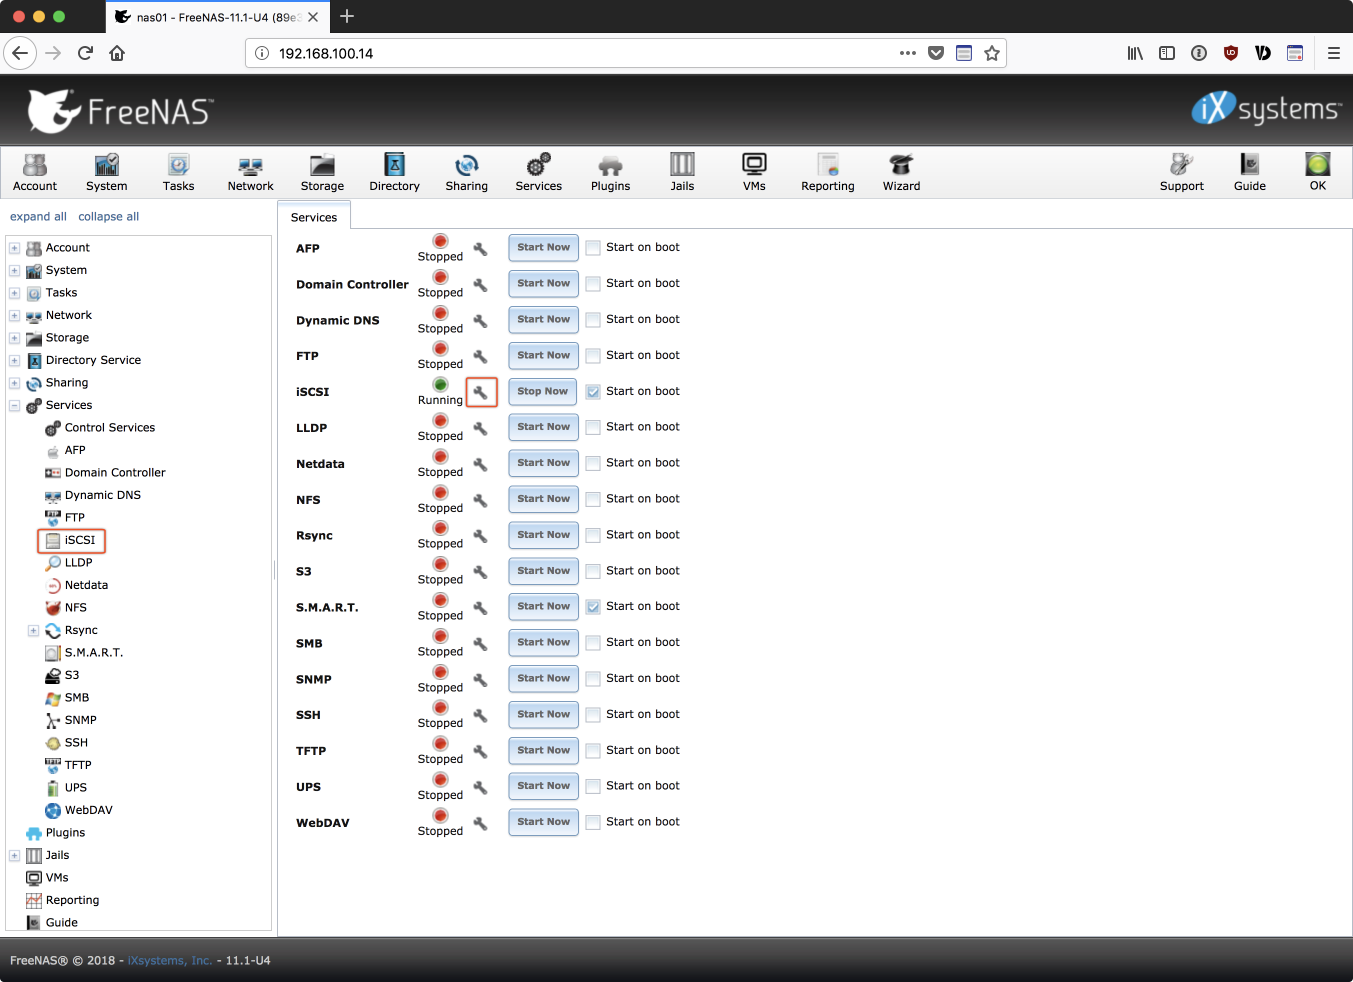1353x982 pixels.
Task: Enable Start on boot for SSH
Action: tap(593, 715)
